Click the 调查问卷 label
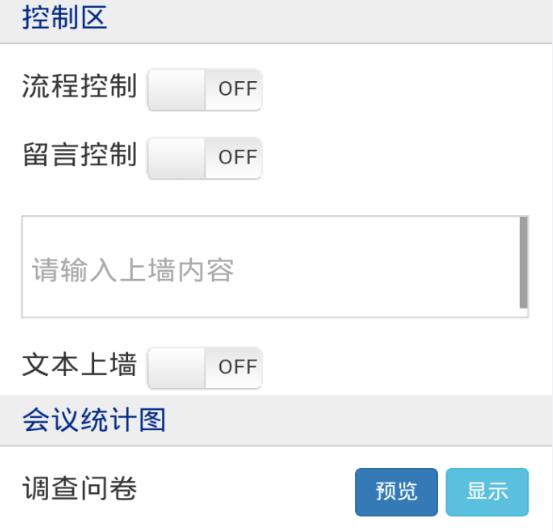Screen dimensions: 553x532 [x=79, y=489]
